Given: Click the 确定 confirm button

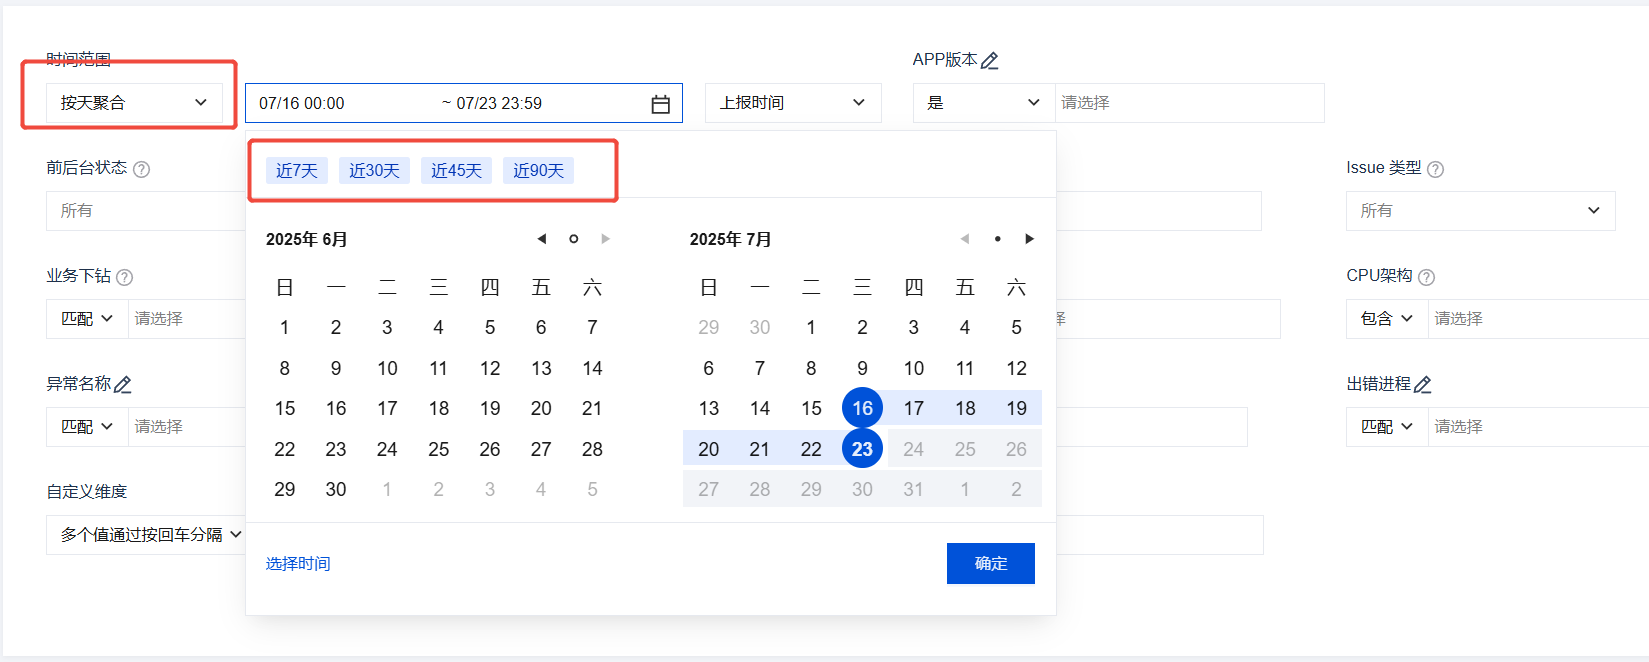Looking at the screenshot, I should click(990, 564).
